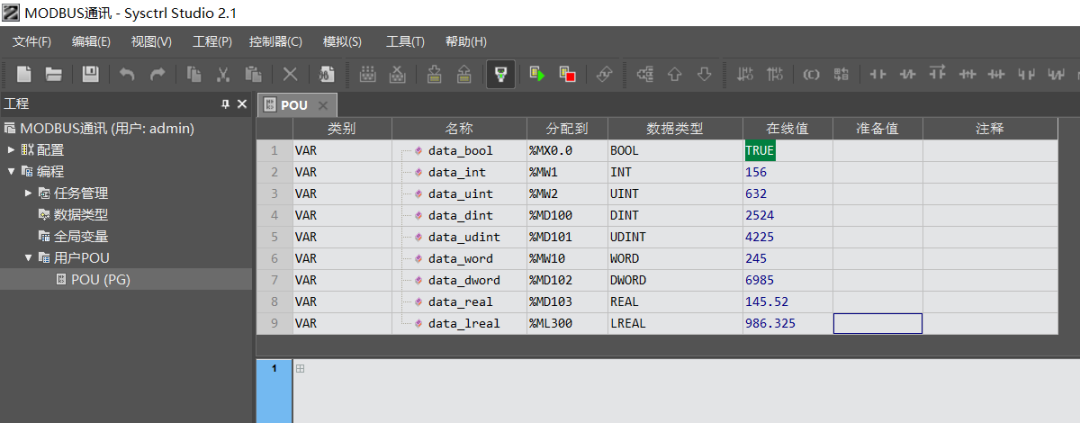Pin the 工程 panel
The height and width of the screenshot is (423, 1080).
tap(225, 104)
